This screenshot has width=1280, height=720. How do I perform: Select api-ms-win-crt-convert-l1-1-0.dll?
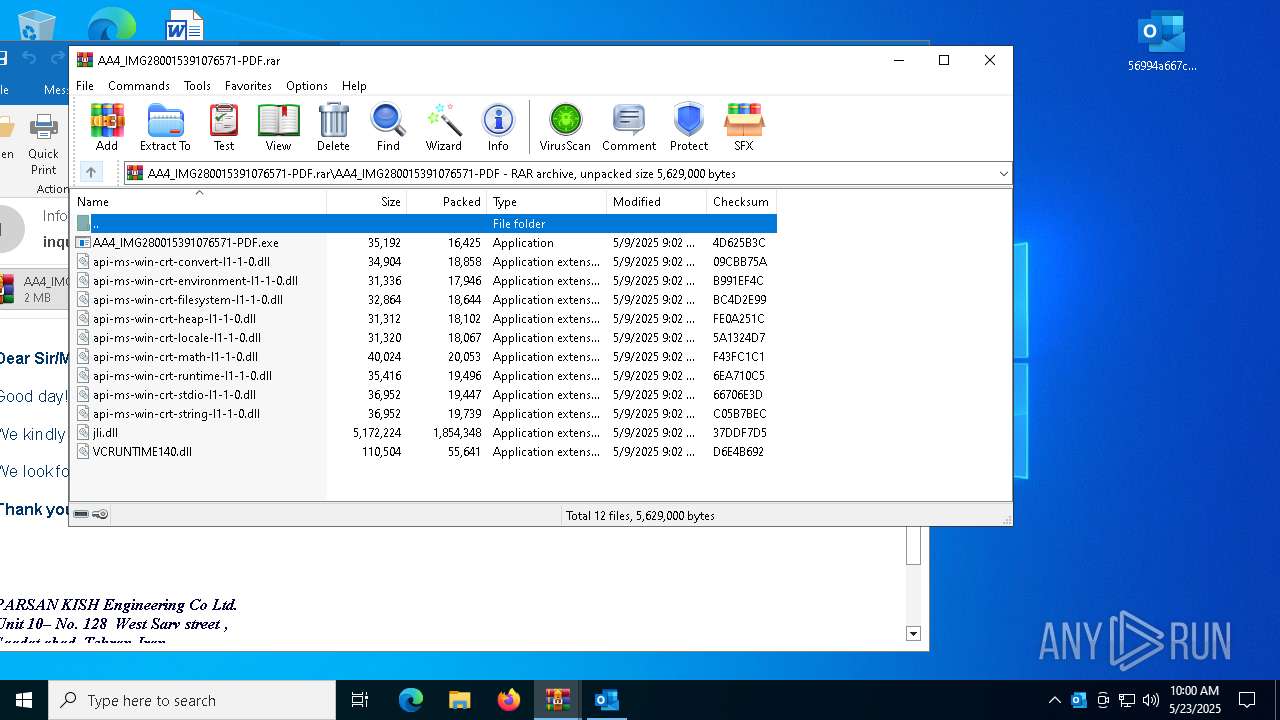click(424, 262)
